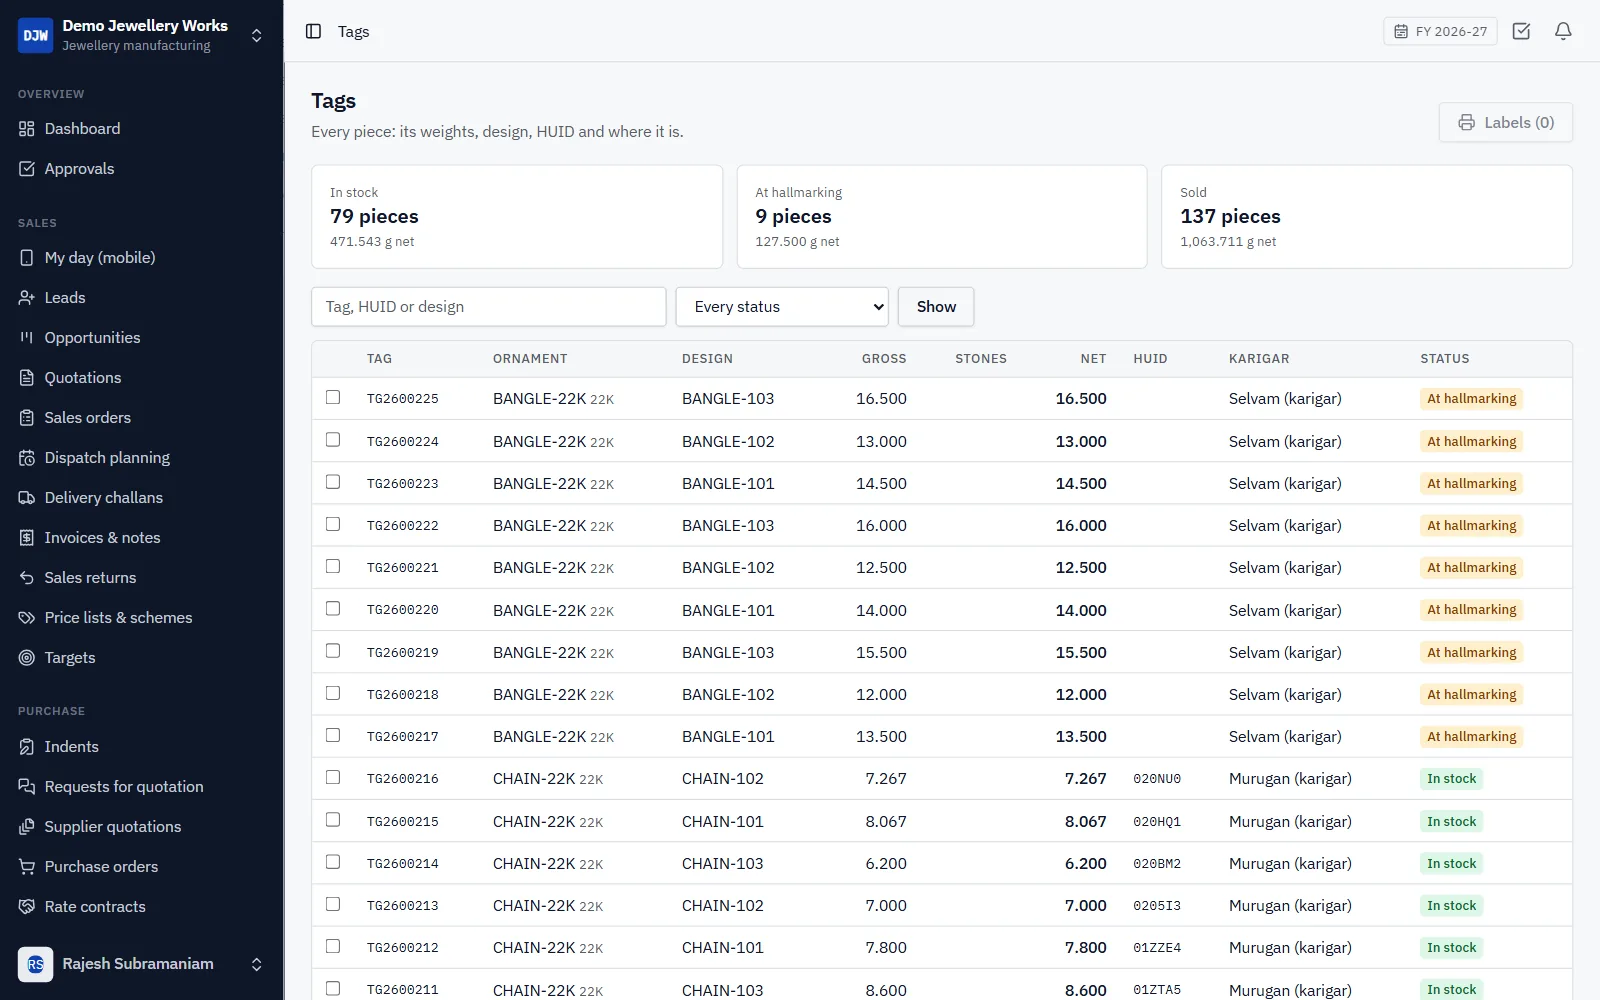Check the box for tag TG2600216
The image size is (1600, 1000).
[333, 777]
